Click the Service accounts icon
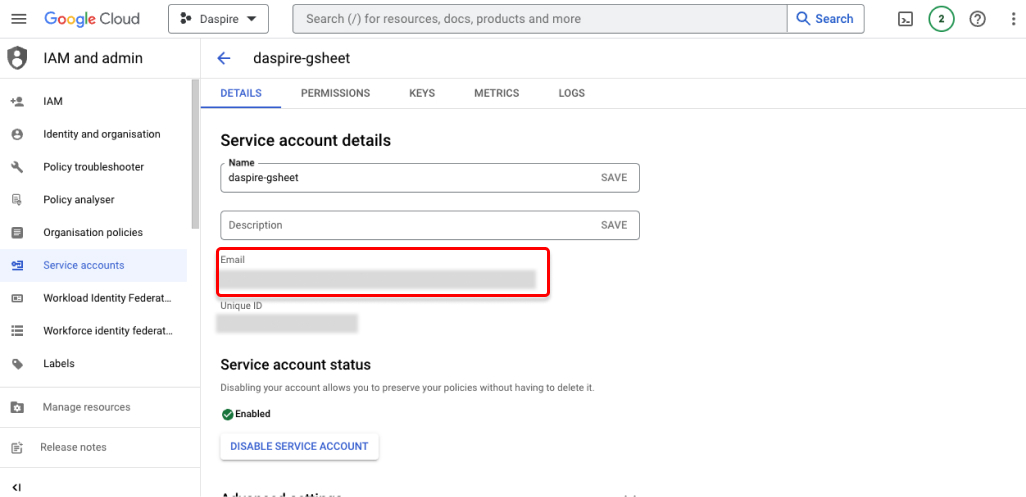Screen dimensions: 1026x497 [x=18, y=265]
